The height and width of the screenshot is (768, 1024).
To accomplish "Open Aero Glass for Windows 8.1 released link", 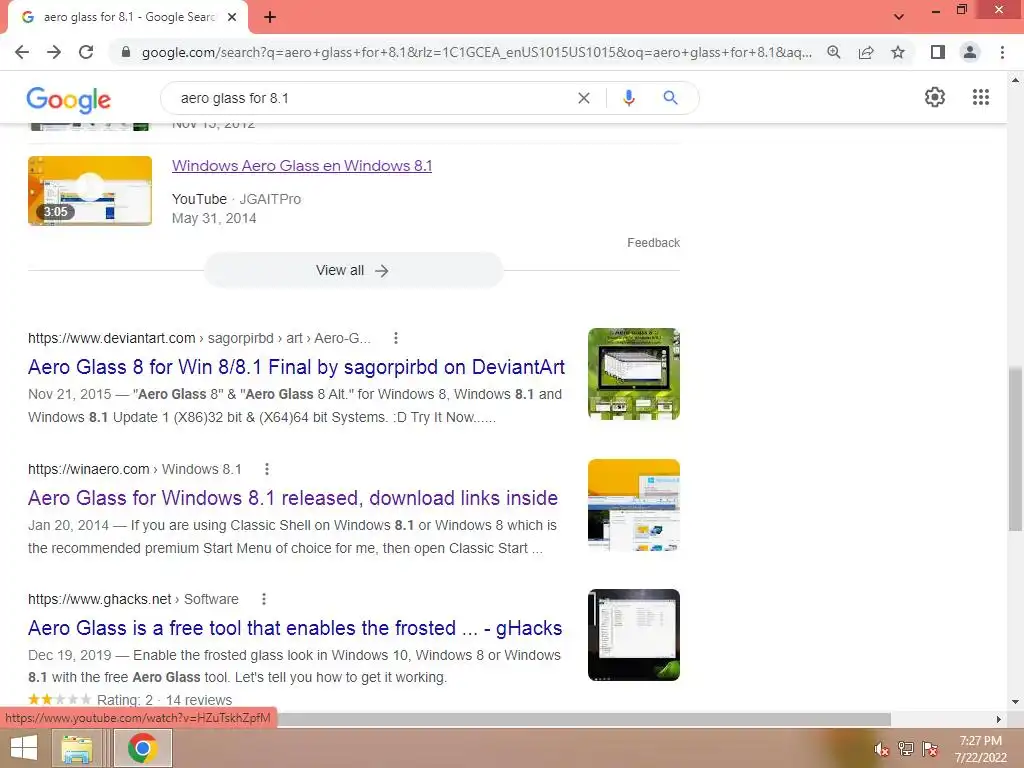I will (293, 498).
